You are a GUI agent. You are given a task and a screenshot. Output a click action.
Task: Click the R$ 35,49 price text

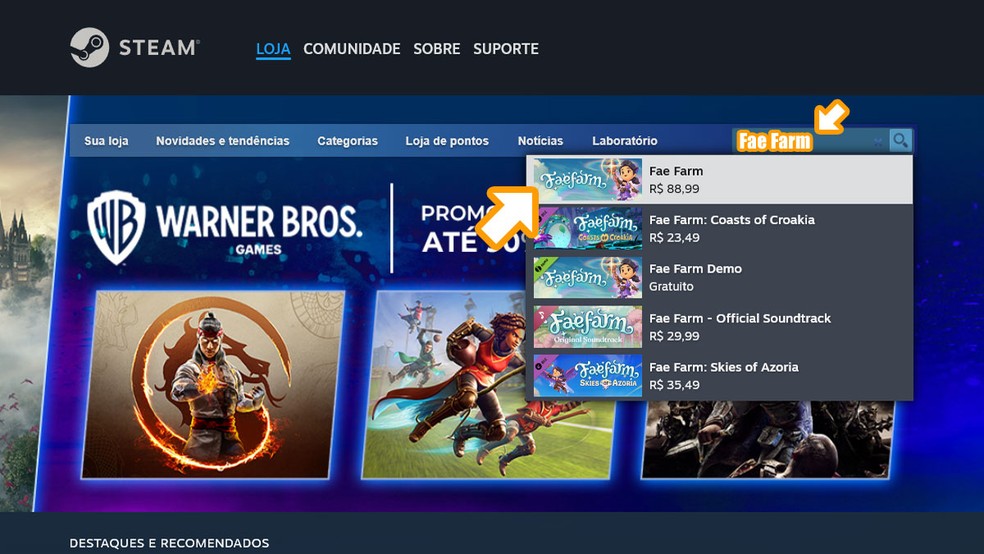coord(674,385)
